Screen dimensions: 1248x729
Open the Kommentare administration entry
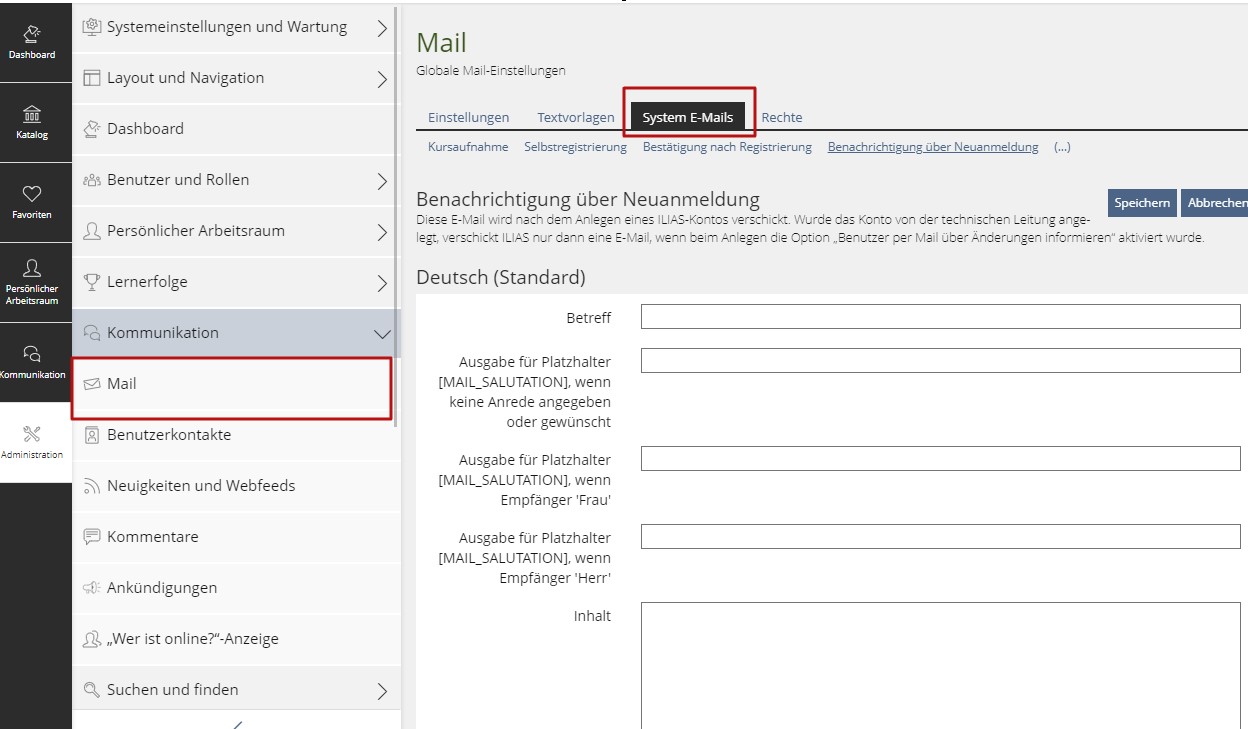[153, 537]
